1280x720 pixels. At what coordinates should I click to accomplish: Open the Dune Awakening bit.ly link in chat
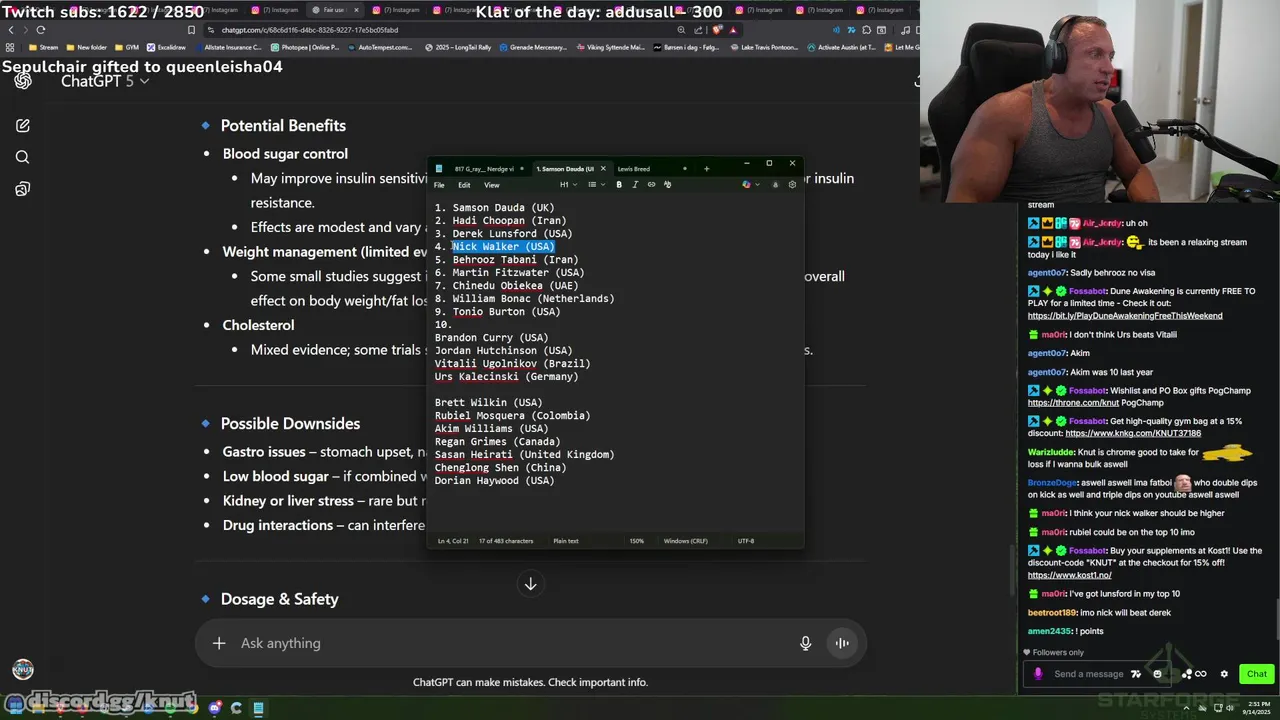pos(1125,316)
